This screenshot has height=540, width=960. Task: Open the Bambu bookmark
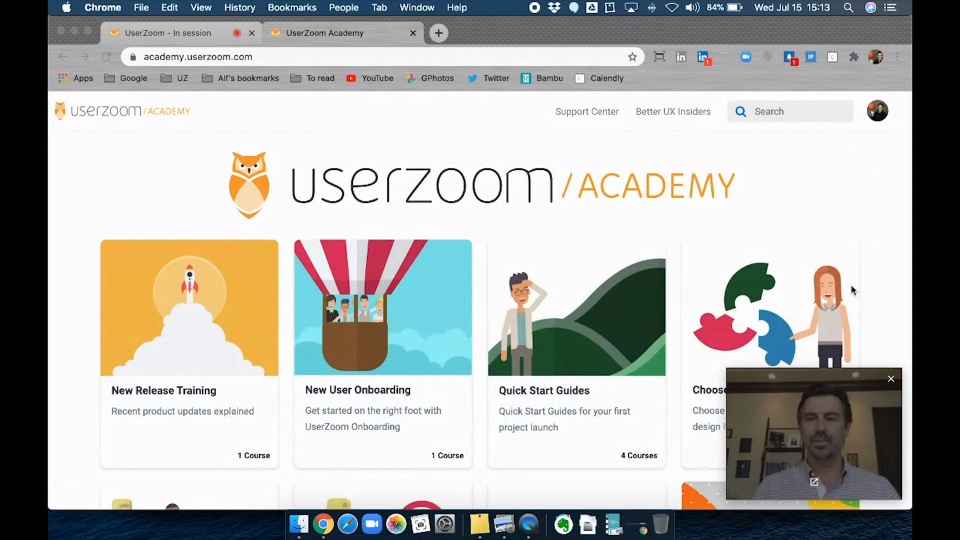(x=542, y=78)
